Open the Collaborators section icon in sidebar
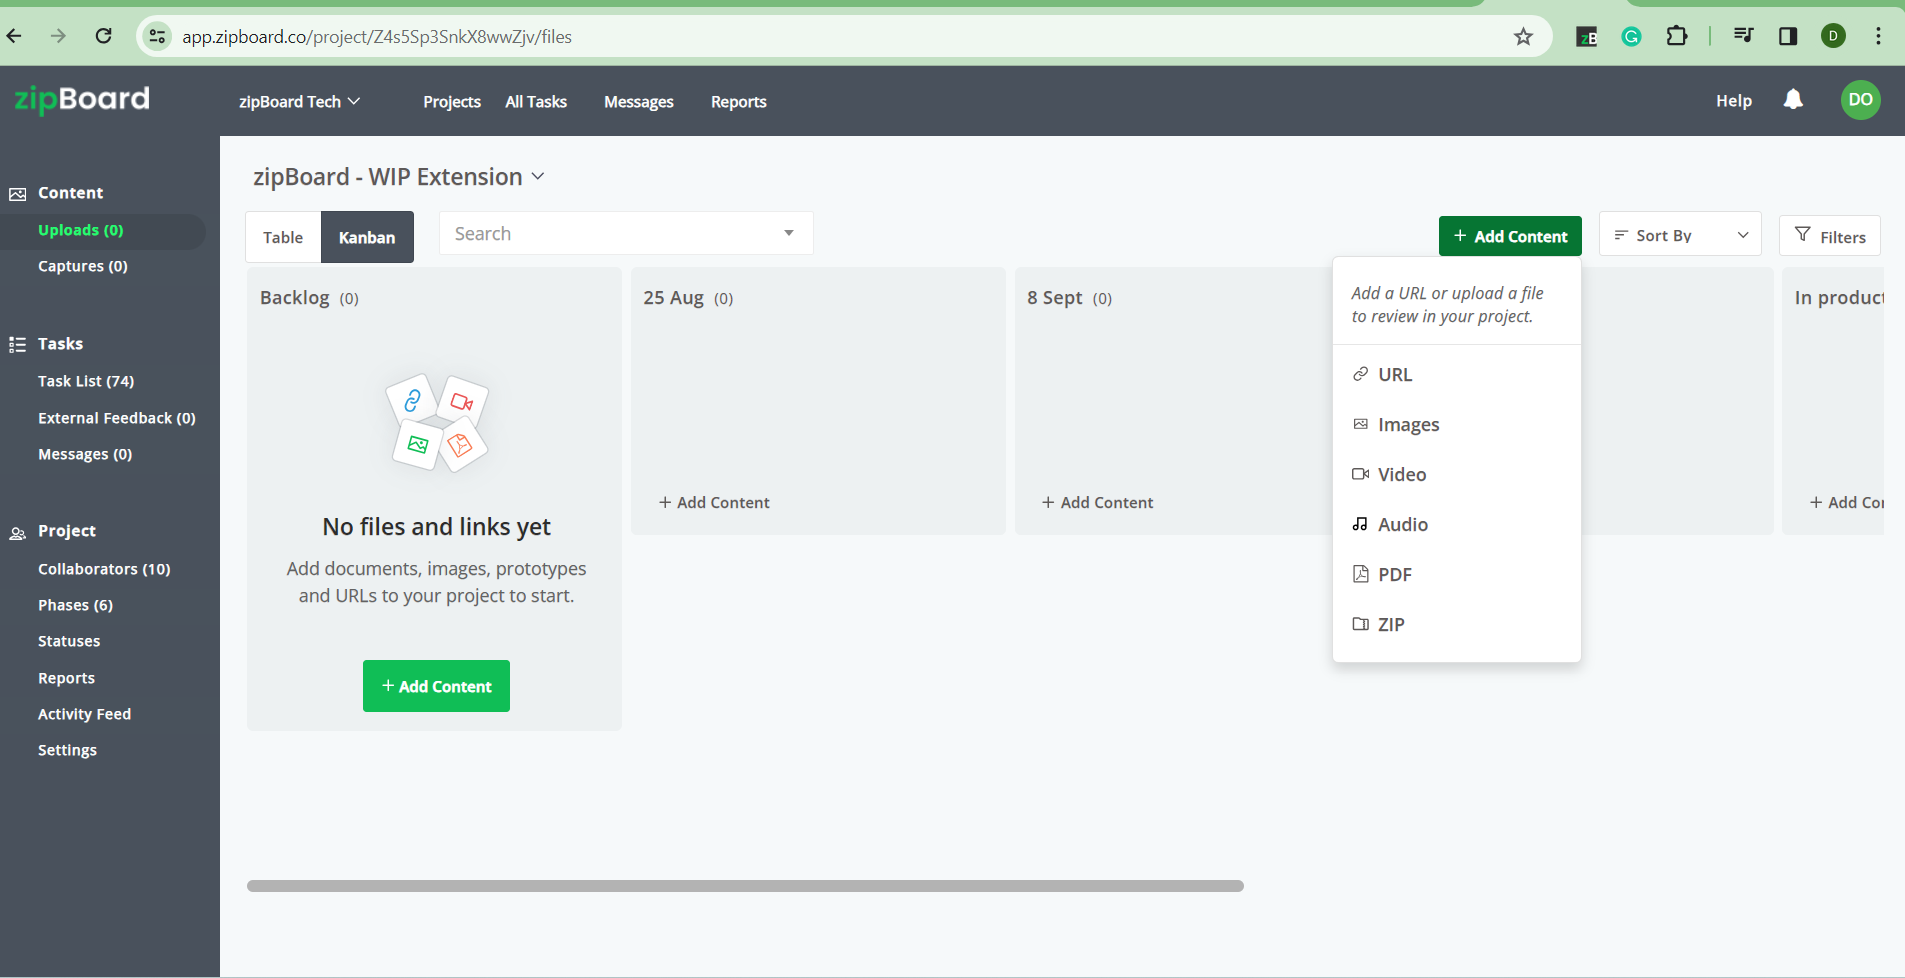This screenshot has height=978, width=1905. click(x=17, y=532)
